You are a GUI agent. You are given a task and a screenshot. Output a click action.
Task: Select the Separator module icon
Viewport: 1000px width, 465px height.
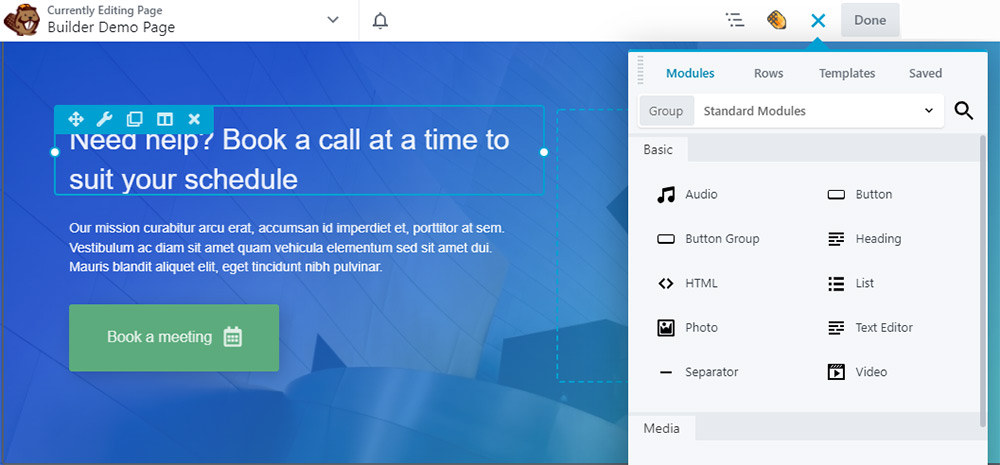666,372
